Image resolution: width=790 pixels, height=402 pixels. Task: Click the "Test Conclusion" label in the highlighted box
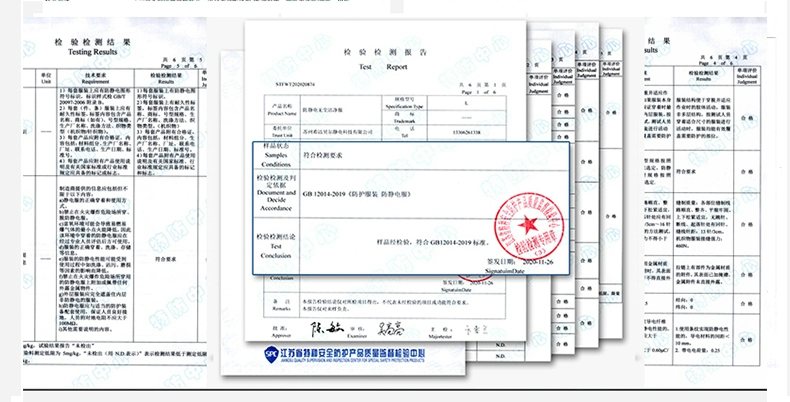[276, 251]
